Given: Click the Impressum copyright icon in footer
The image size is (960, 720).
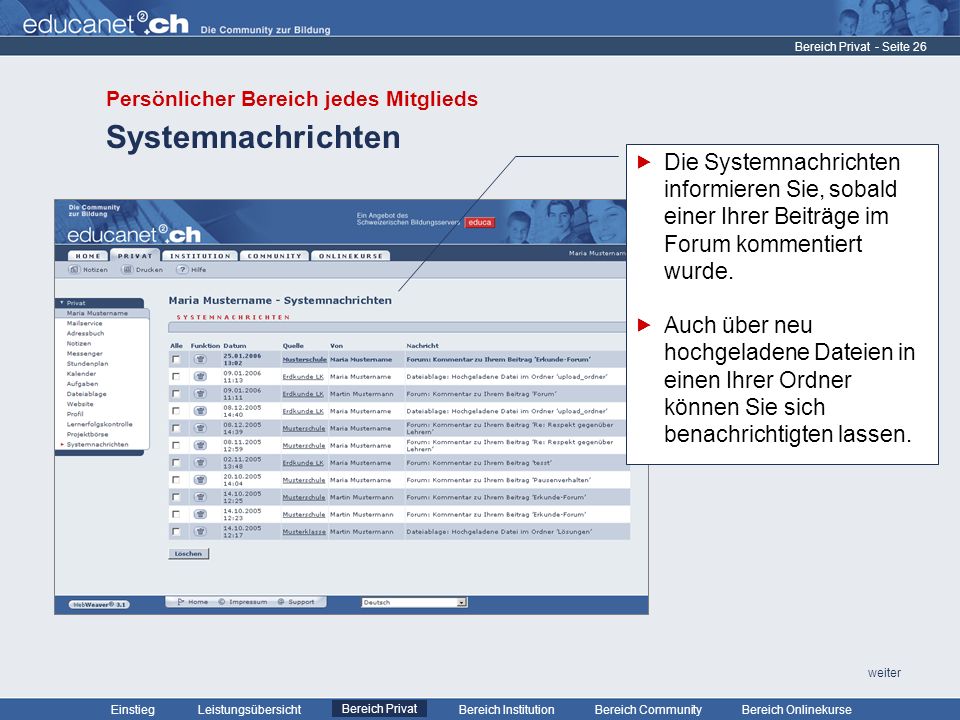Looking at the screenshot, I should pyautogui.click(x=222, y=602).
